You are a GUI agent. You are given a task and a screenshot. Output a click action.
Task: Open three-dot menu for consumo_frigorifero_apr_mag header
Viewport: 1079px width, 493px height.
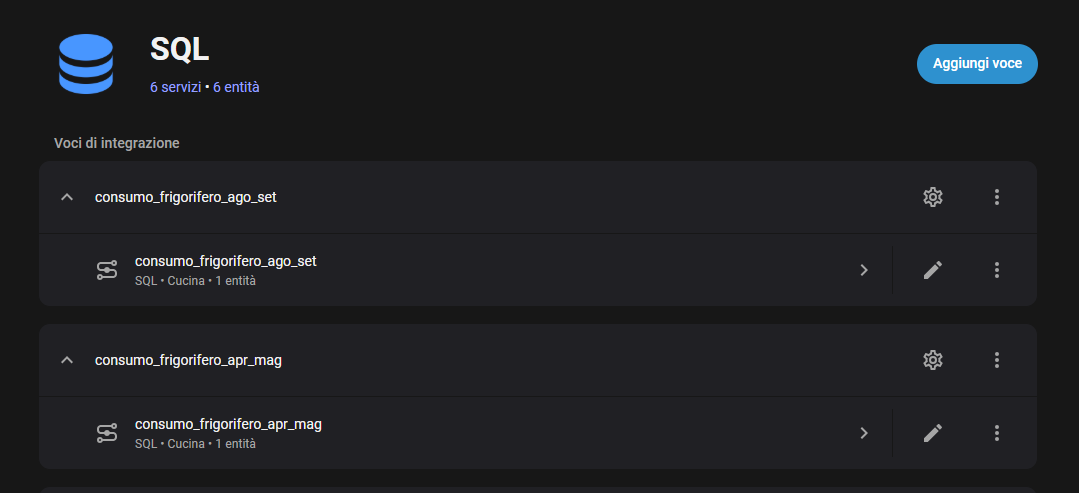click(x=997, y=360)
